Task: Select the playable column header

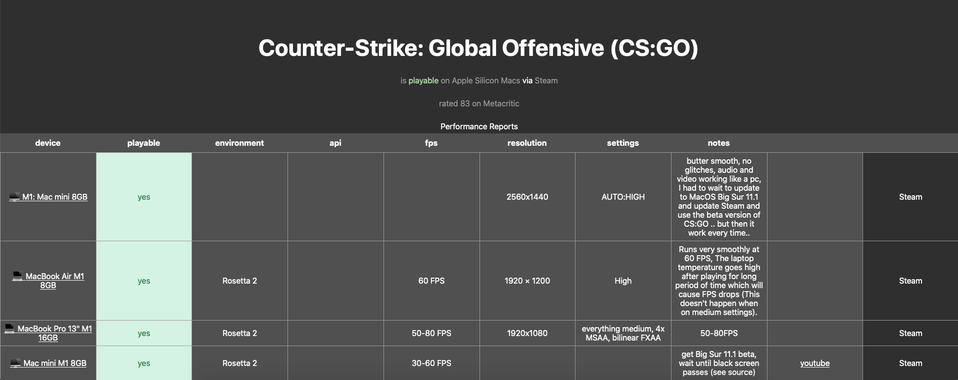Action: coord(144,143)
